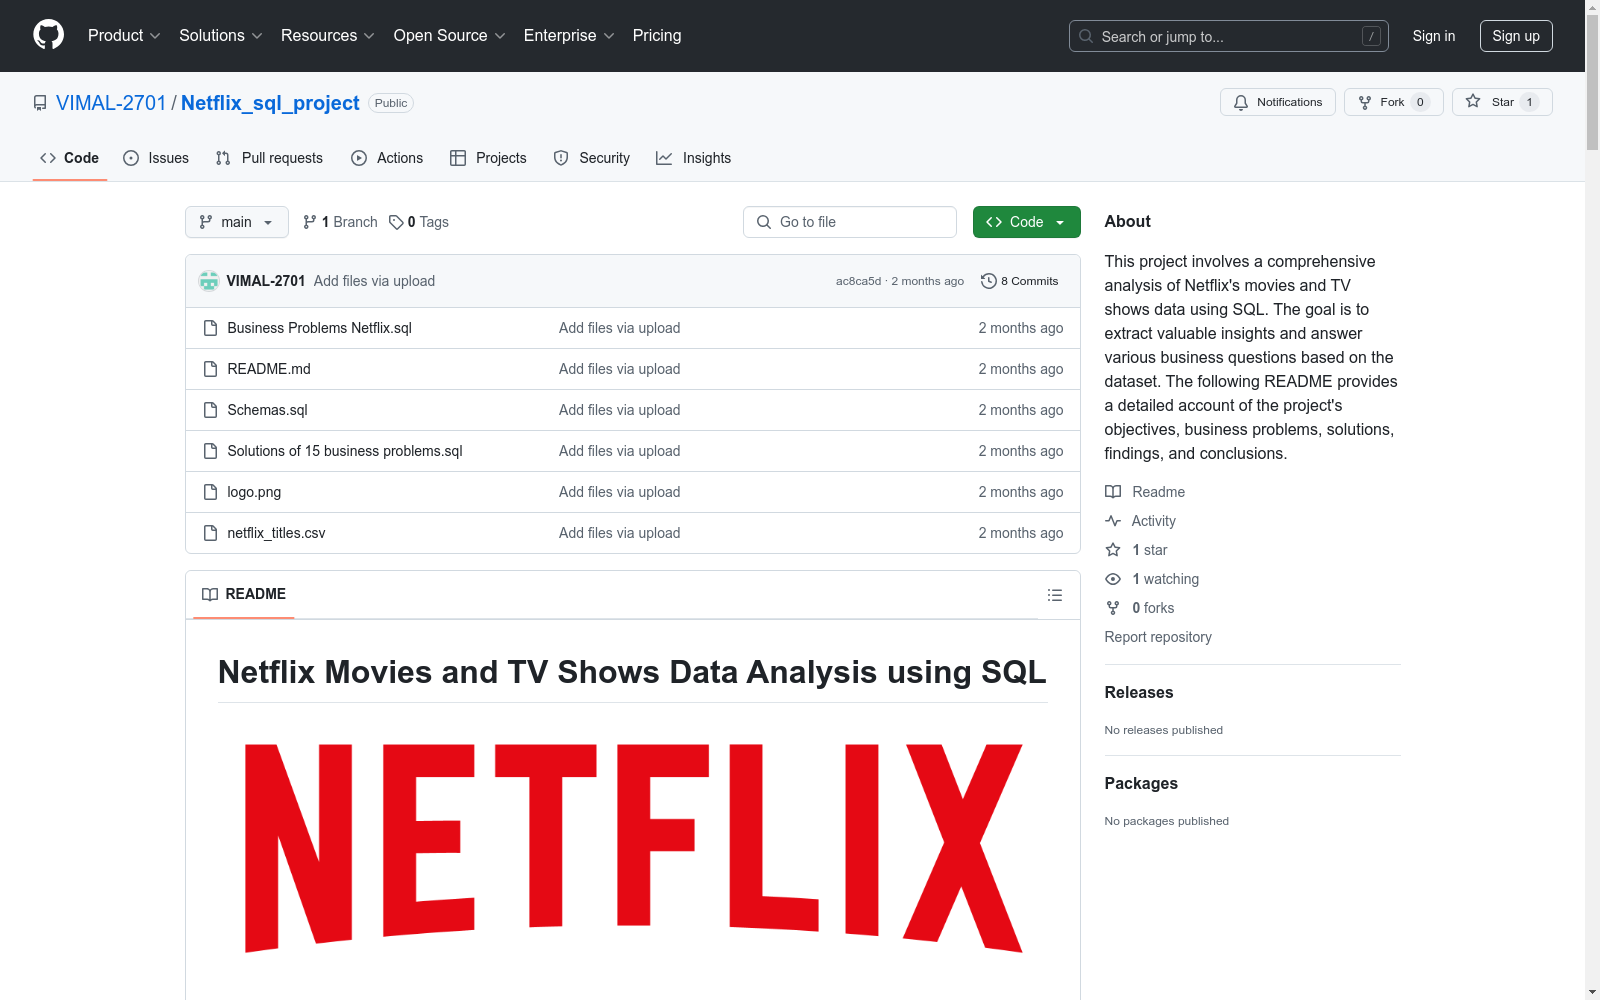Open the Schemas.sql file

pyautogui.click(x=267, y=410)
